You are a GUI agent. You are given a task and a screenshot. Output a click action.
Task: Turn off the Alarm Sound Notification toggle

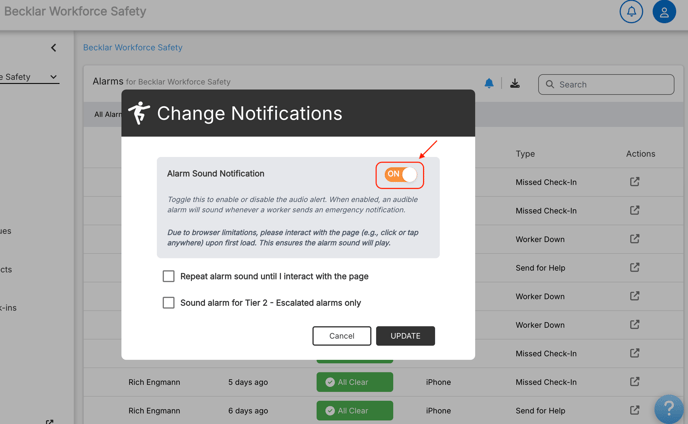[x=400, y=175]
